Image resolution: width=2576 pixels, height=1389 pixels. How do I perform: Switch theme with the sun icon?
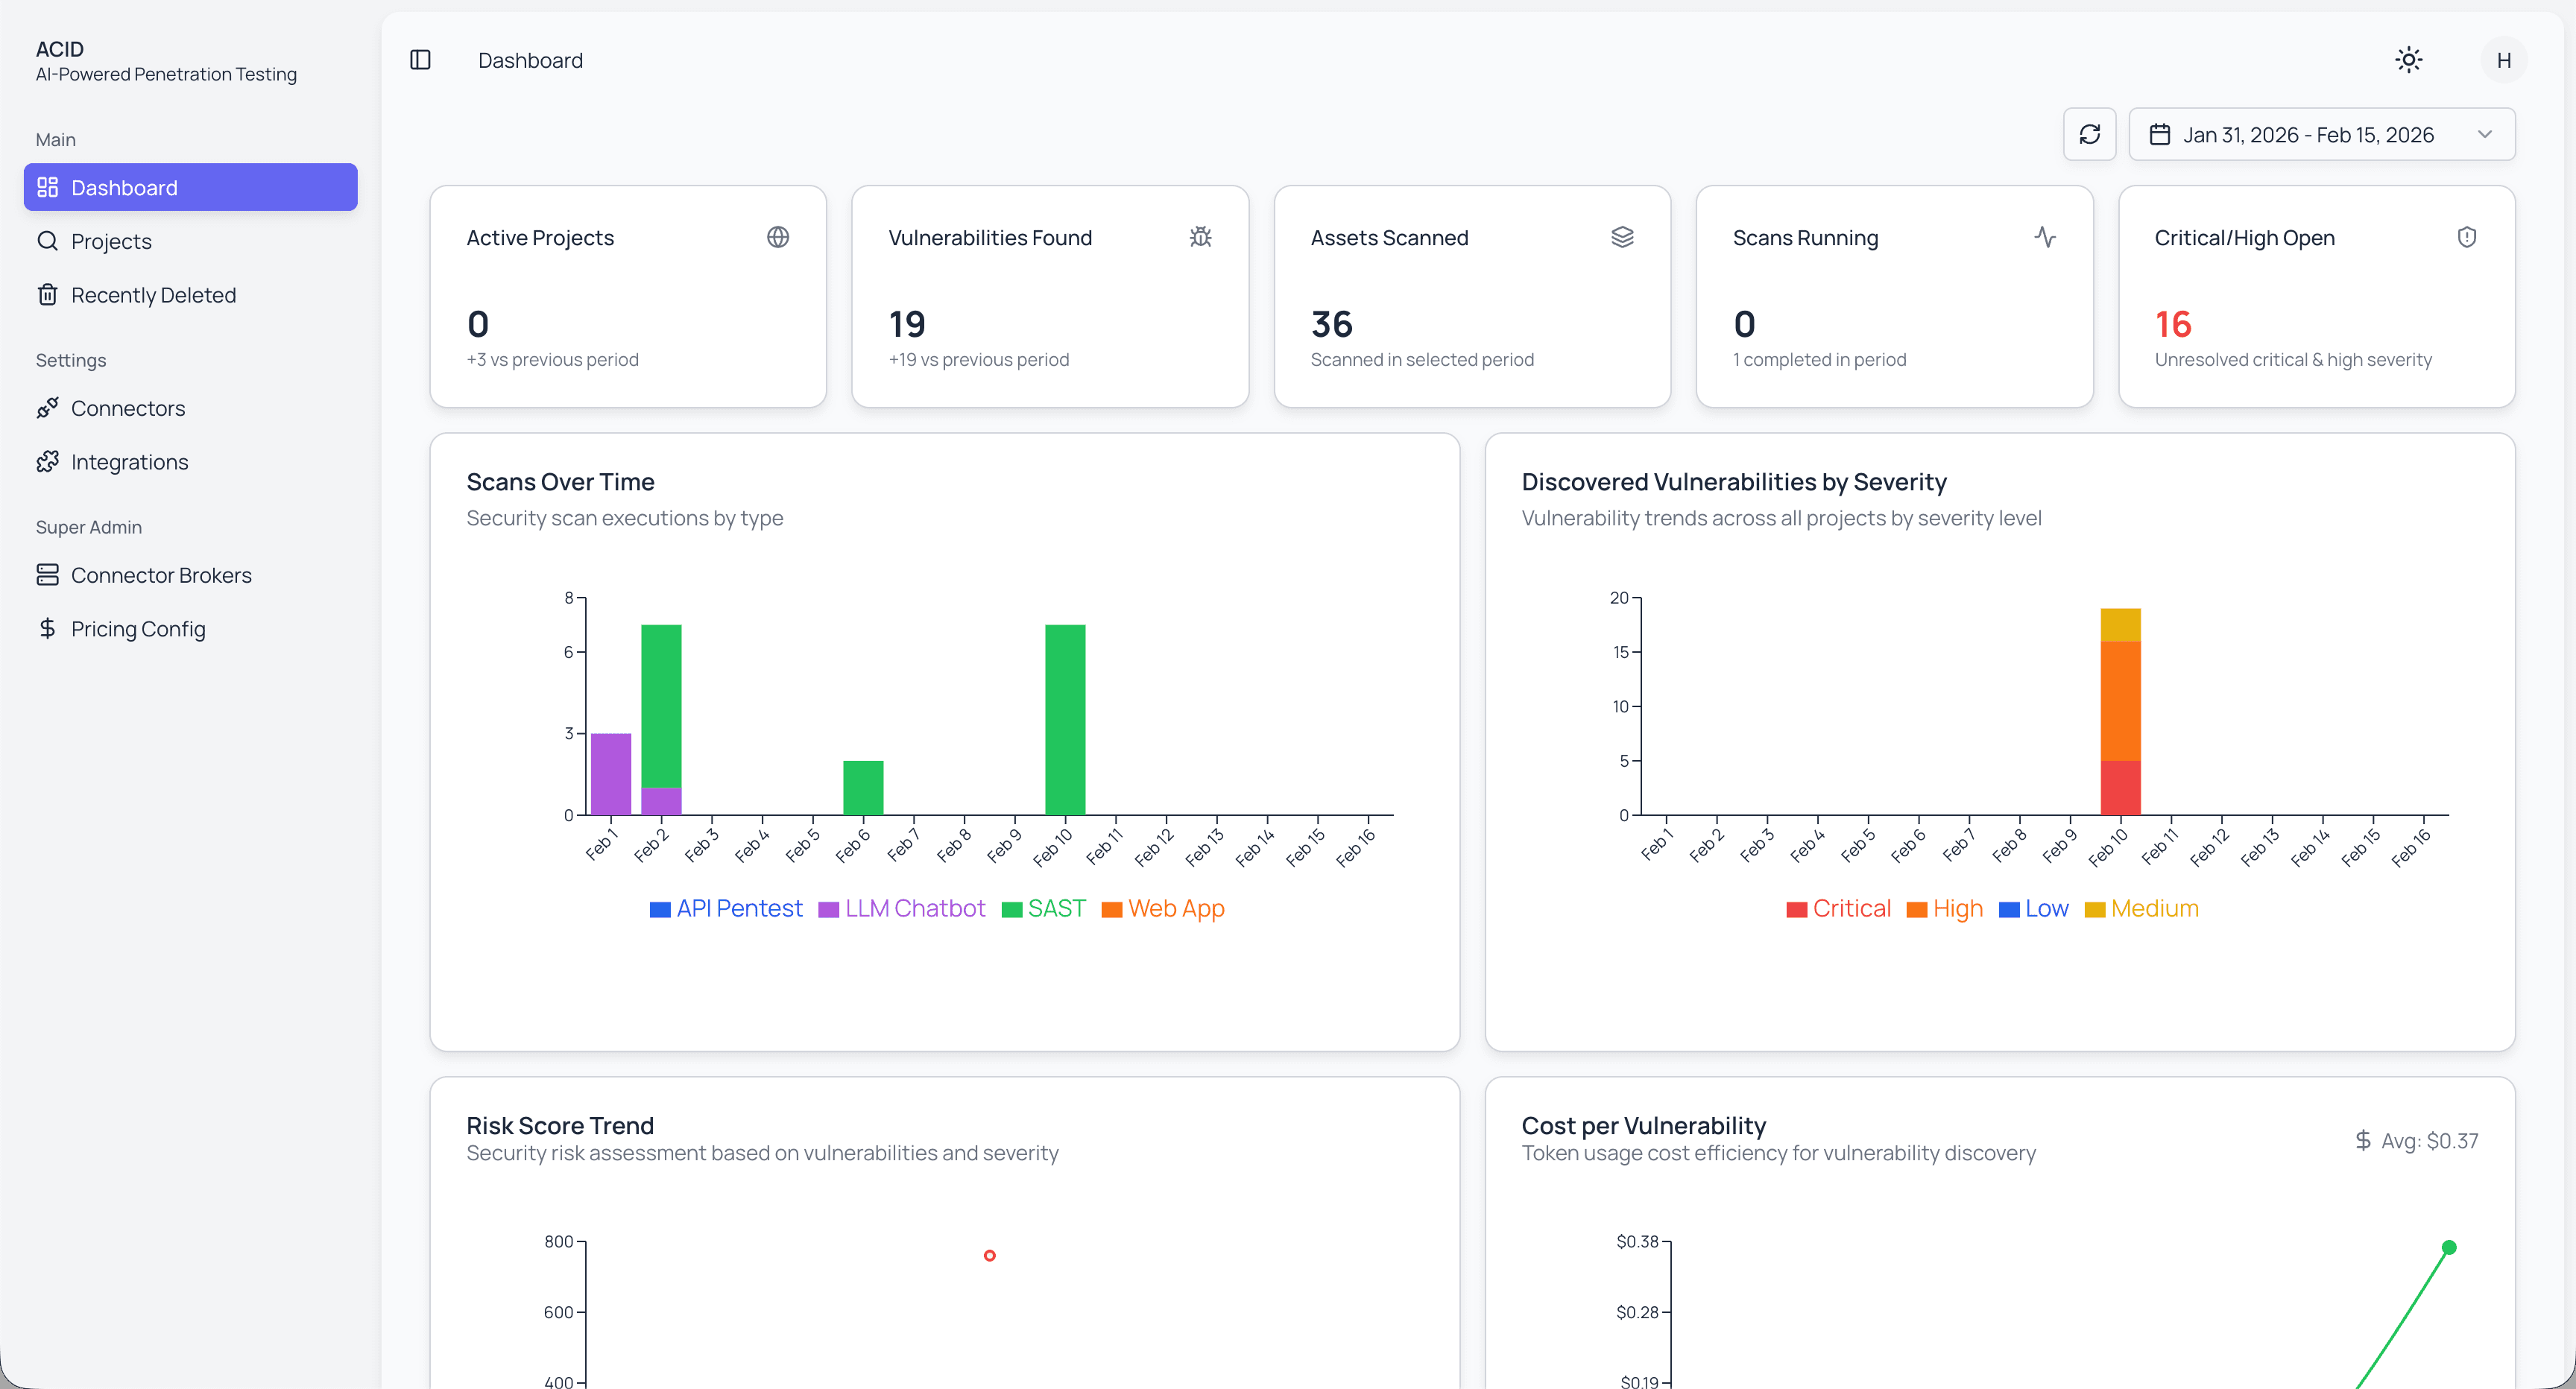[x=2408, y=60]
